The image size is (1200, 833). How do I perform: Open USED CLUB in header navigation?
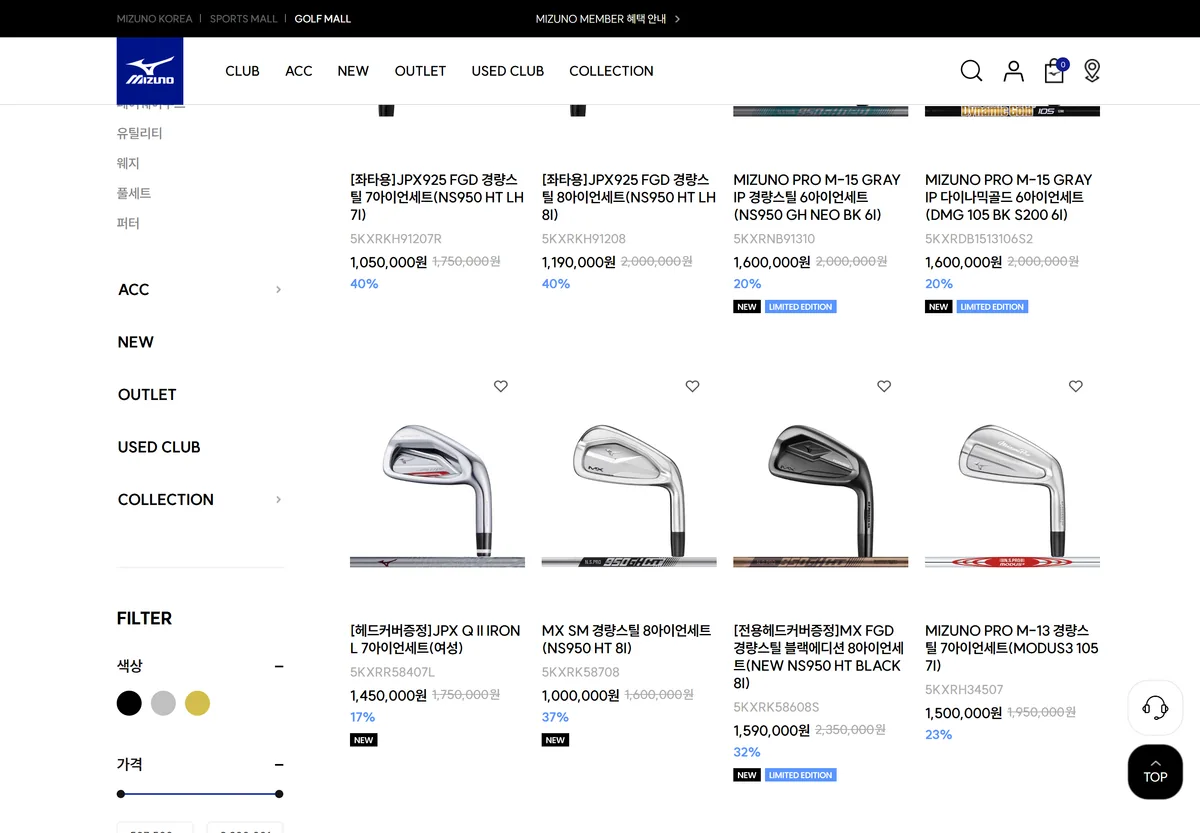pyautogui.click(x=508, y=71)
